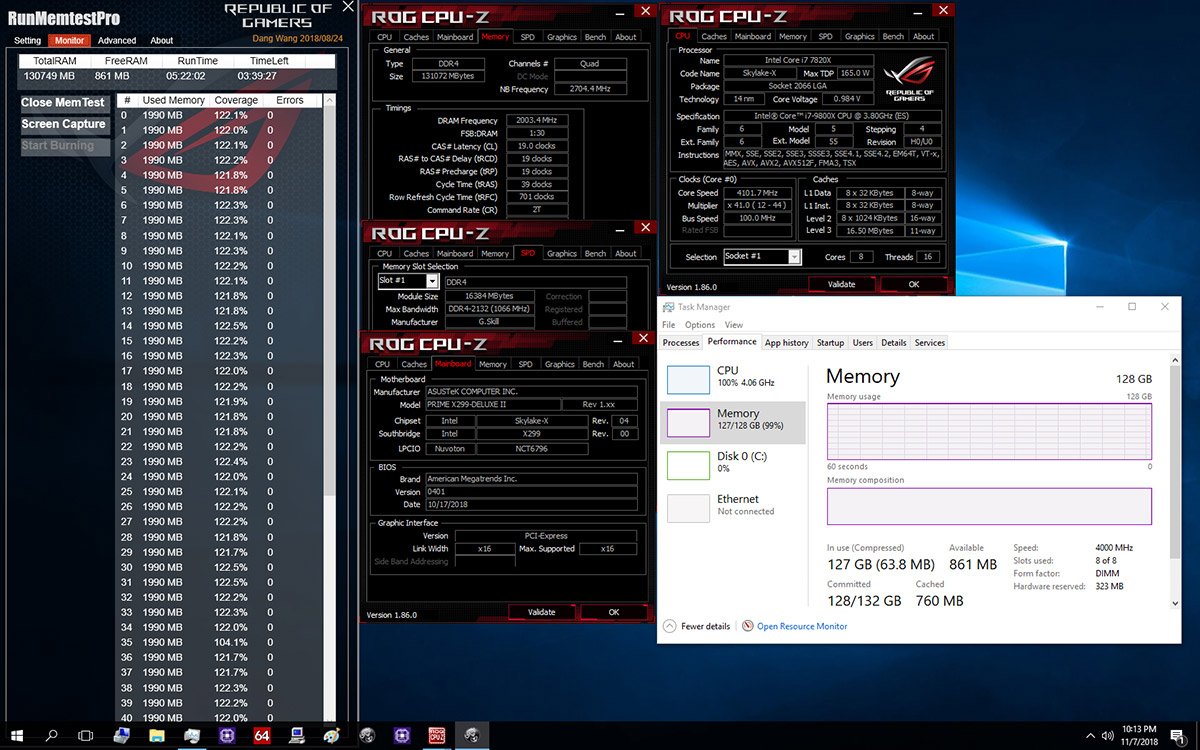Click the Screen Capture button

pyautogui.click(x=64, y=124)
